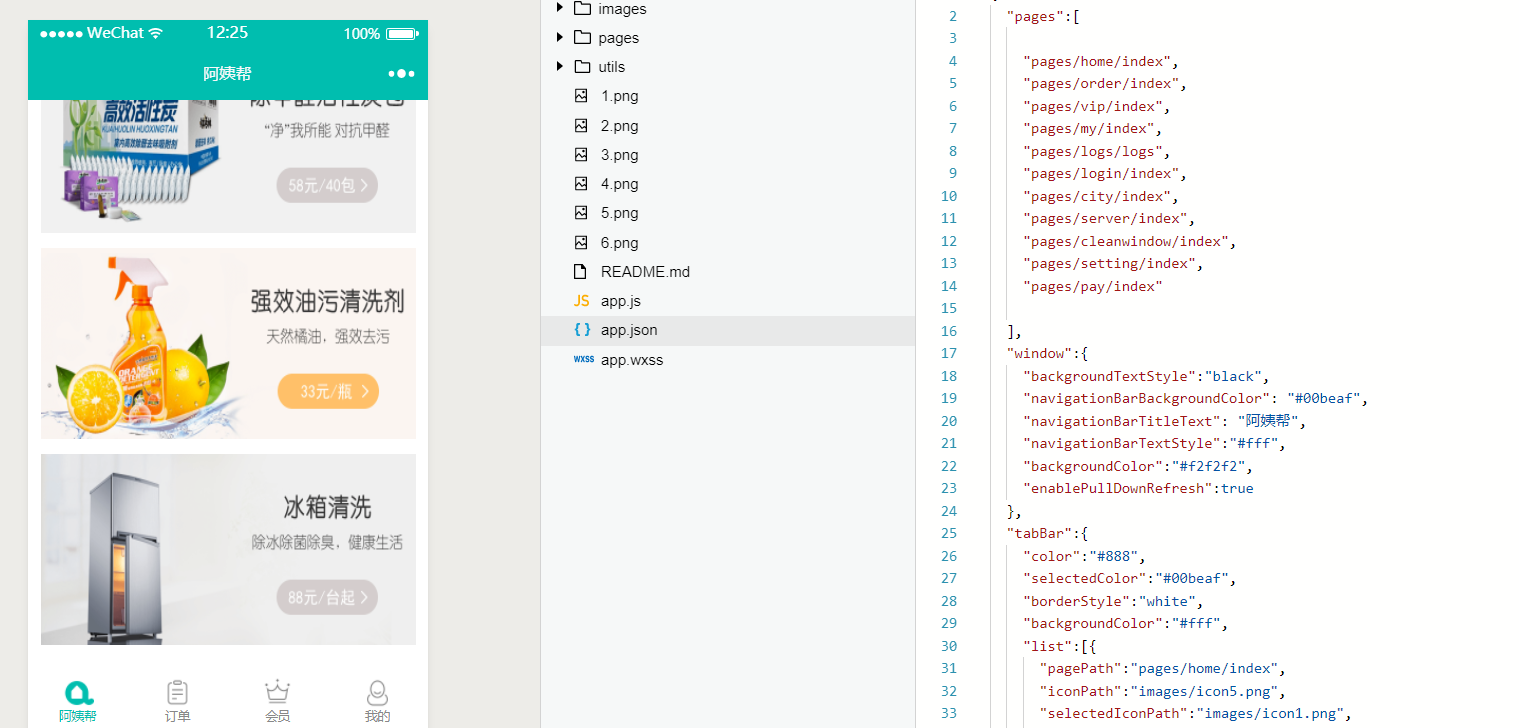Click the "pages/cleanwindow/index" code line

click(x=1129, y=241)
